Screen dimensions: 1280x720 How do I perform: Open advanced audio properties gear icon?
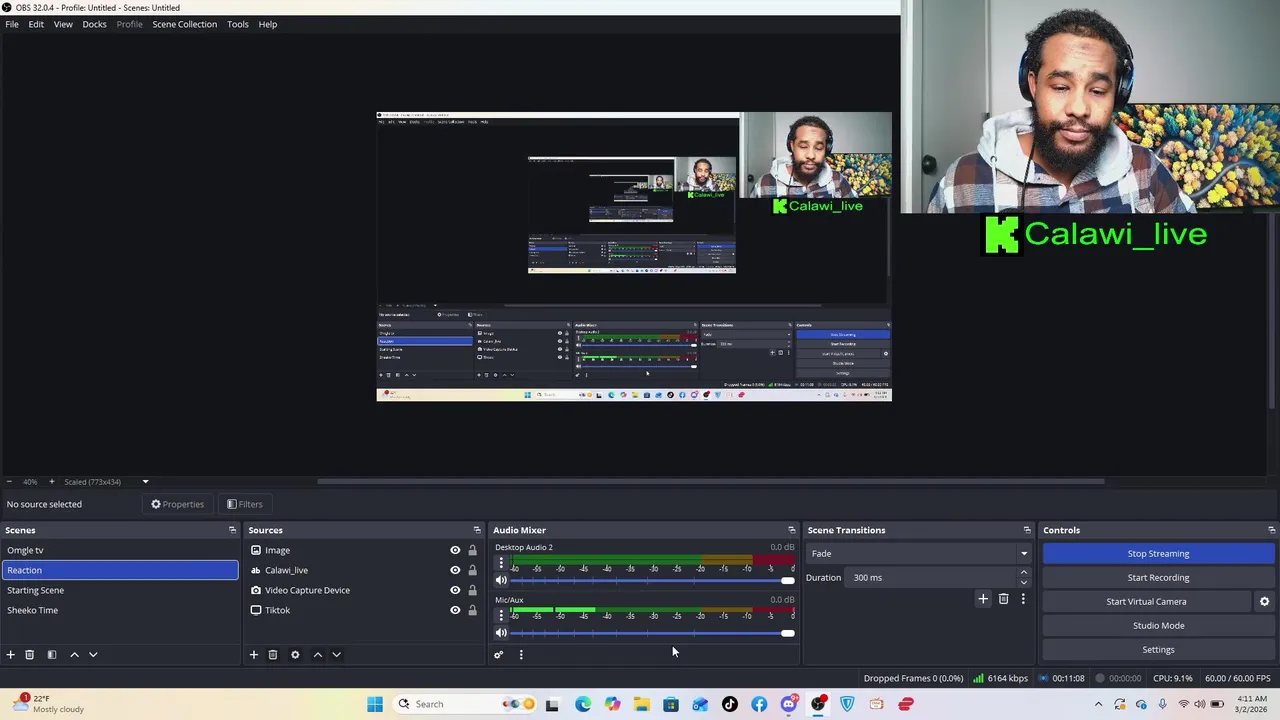coord(498,655)
